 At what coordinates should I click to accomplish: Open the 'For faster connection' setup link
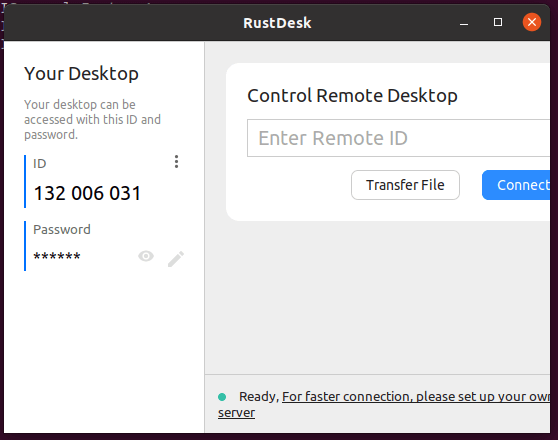pos(416,397)
